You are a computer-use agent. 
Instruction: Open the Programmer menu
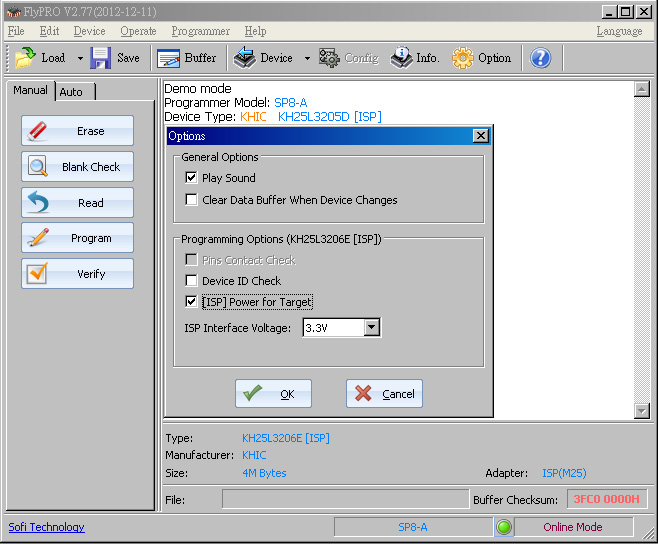tap(201, 31)
